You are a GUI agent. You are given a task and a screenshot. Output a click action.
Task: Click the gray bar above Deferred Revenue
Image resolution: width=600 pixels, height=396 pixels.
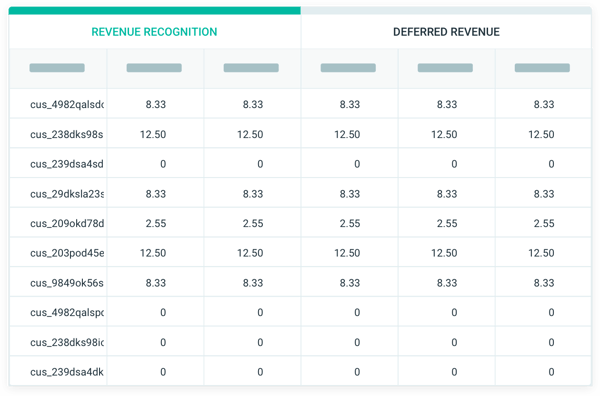[x=446, y=10]
